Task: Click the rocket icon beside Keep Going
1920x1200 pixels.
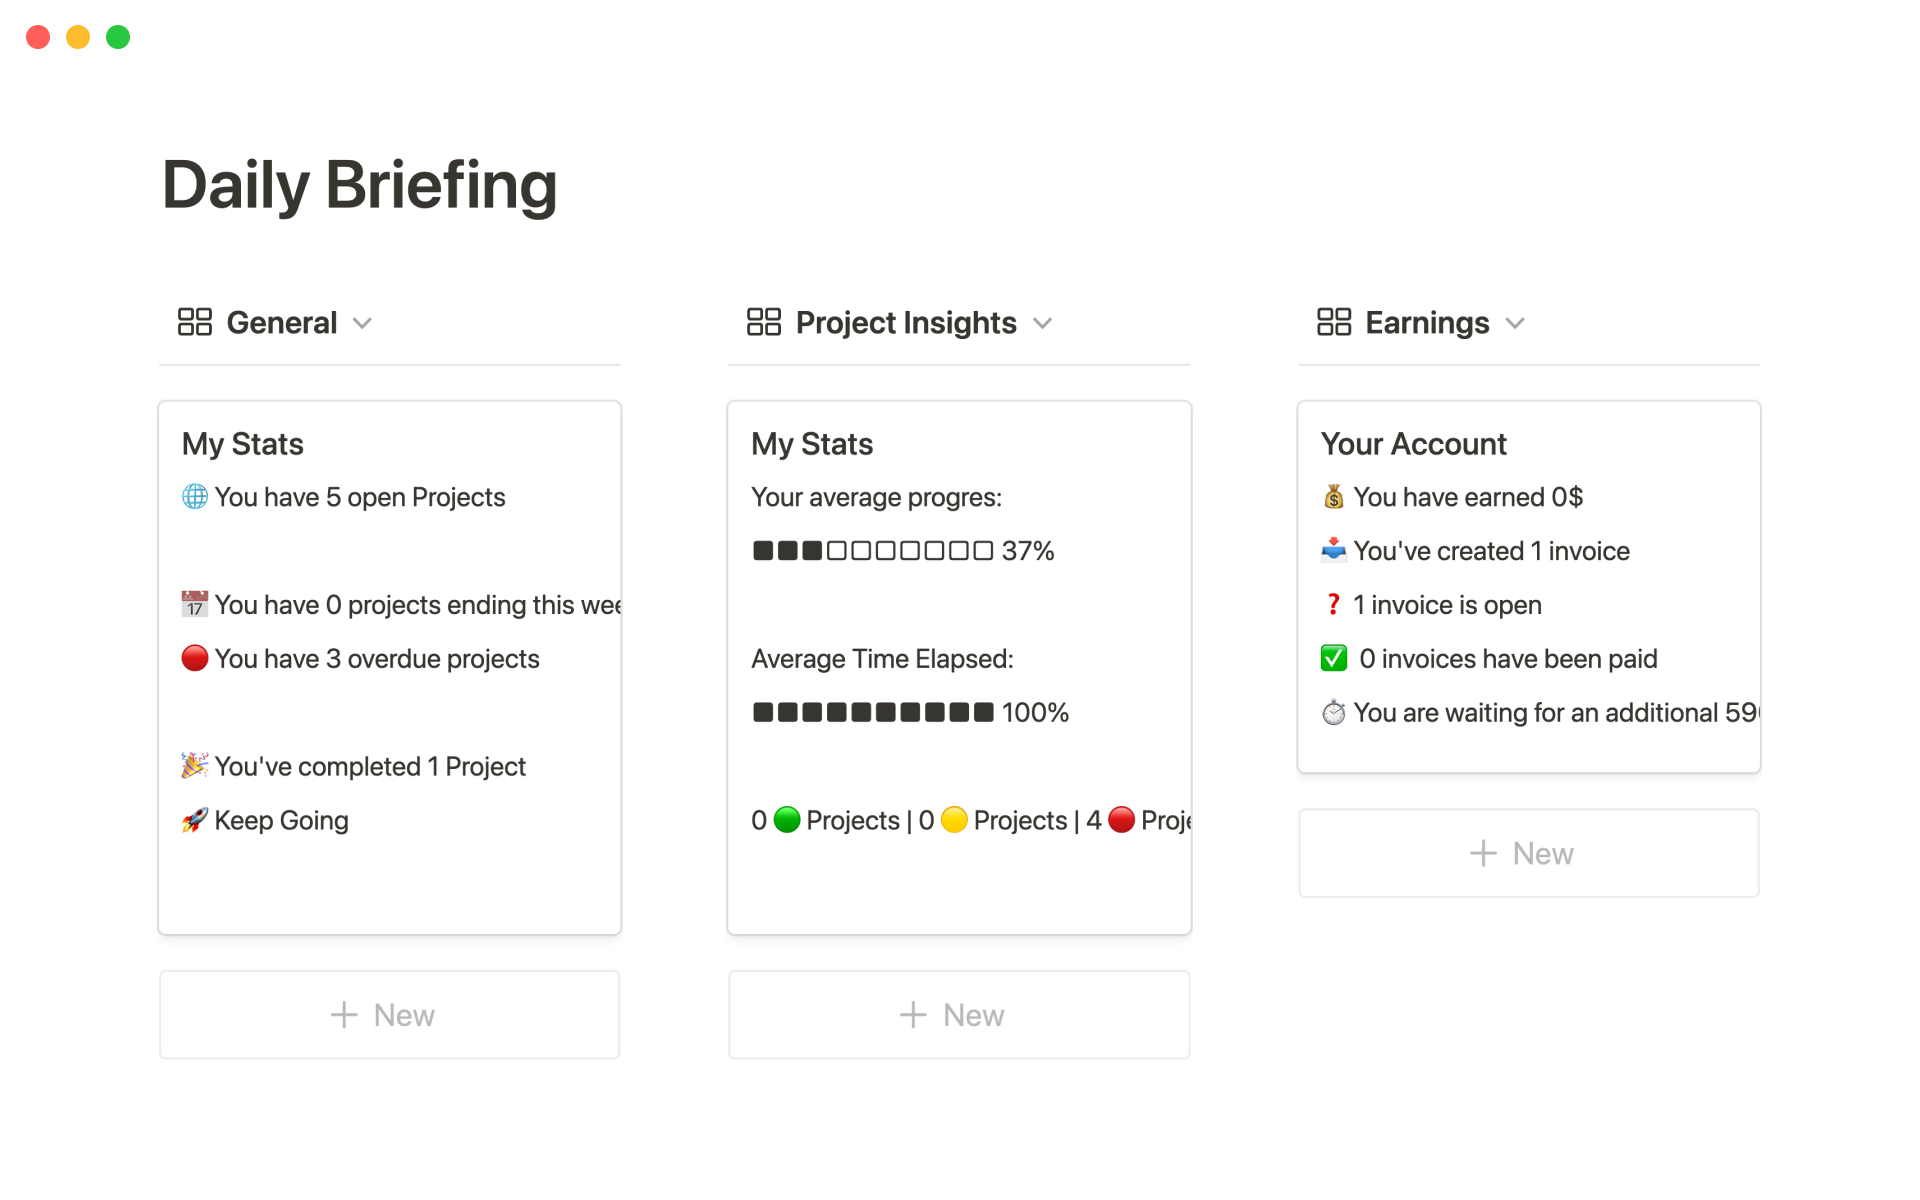Action: 194,820
